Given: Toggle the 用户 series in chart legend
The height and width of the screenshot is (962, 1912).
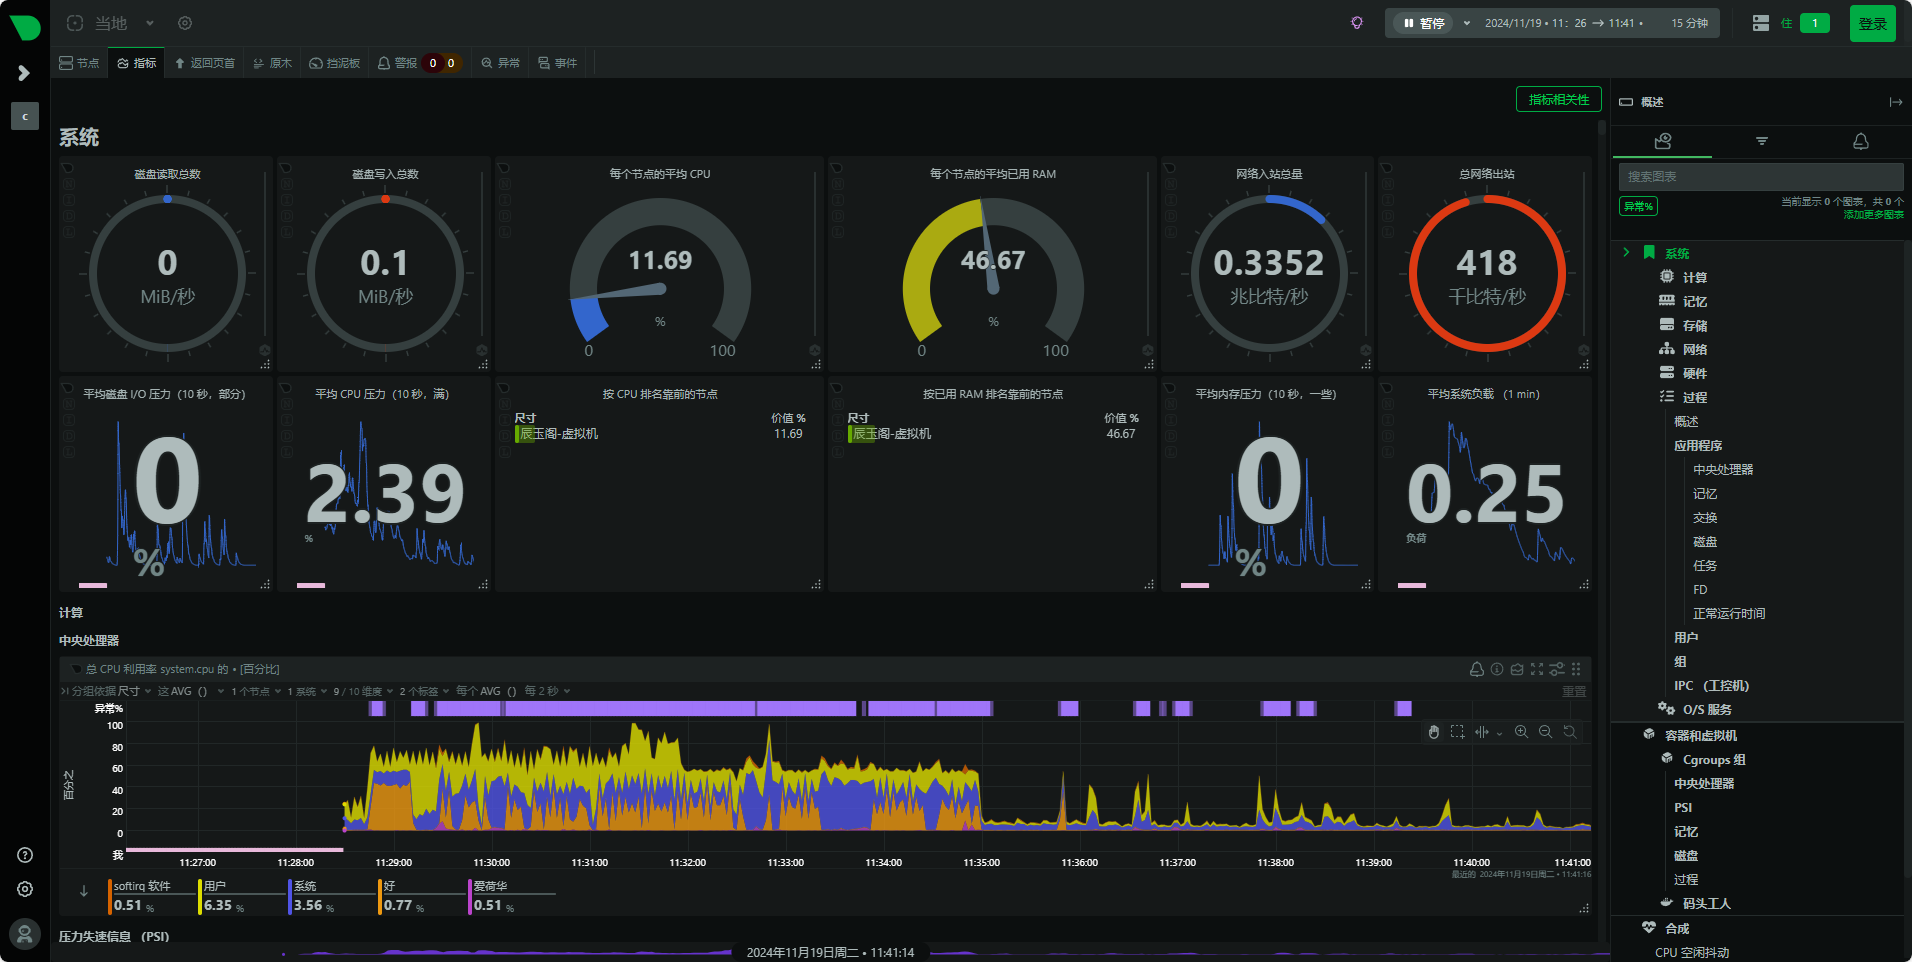Looking at the screenshot, I should 215,886.
